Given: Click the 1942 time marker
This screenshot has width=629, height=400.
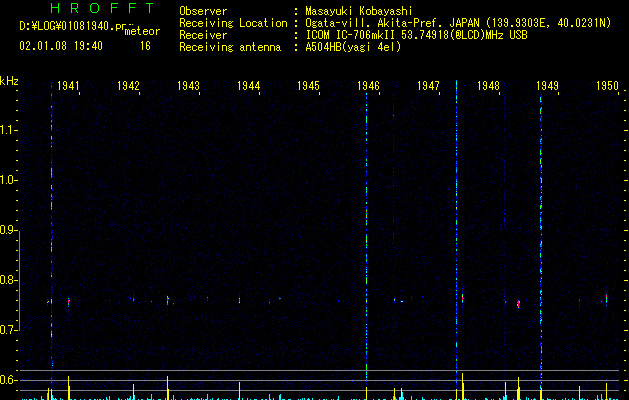Looking at the screenshot, I should (128, 85).
